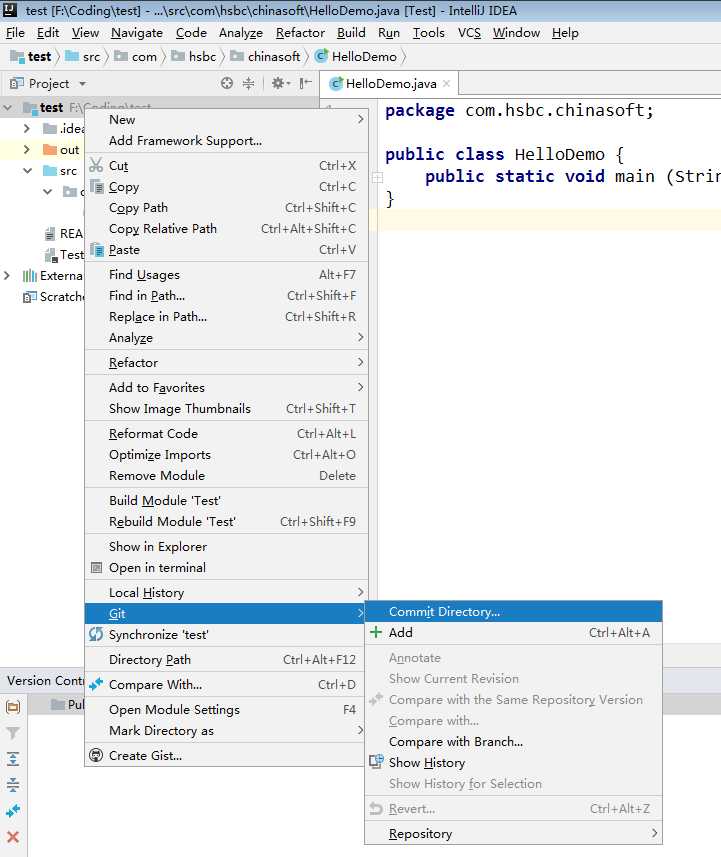Open the Repository submenu
The height and width of the screenshot is (857, 721).
pos(513,833)
